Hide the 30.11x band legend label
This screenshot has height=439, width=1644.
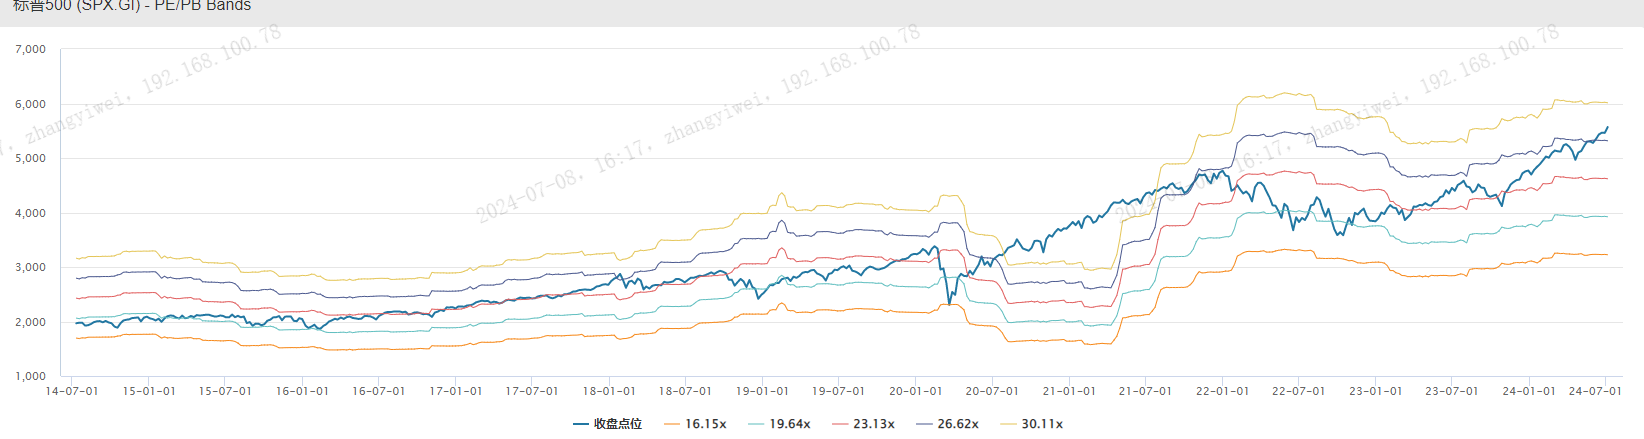pyautogui.click(x=1041, y=424)
